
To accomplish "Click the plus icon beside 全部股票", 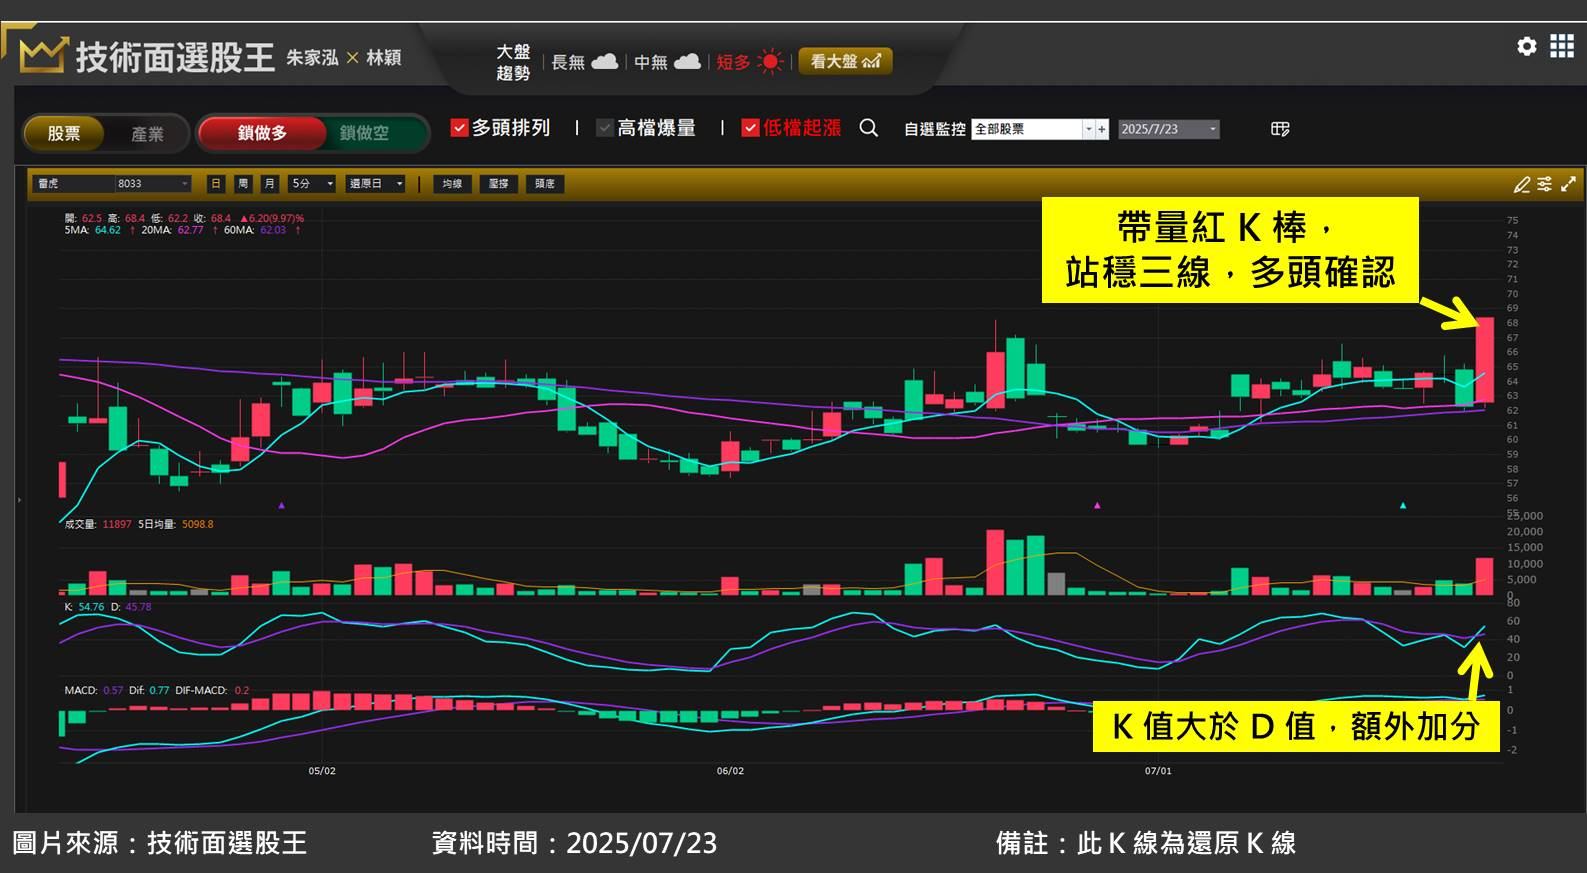I will point(1102,129).
